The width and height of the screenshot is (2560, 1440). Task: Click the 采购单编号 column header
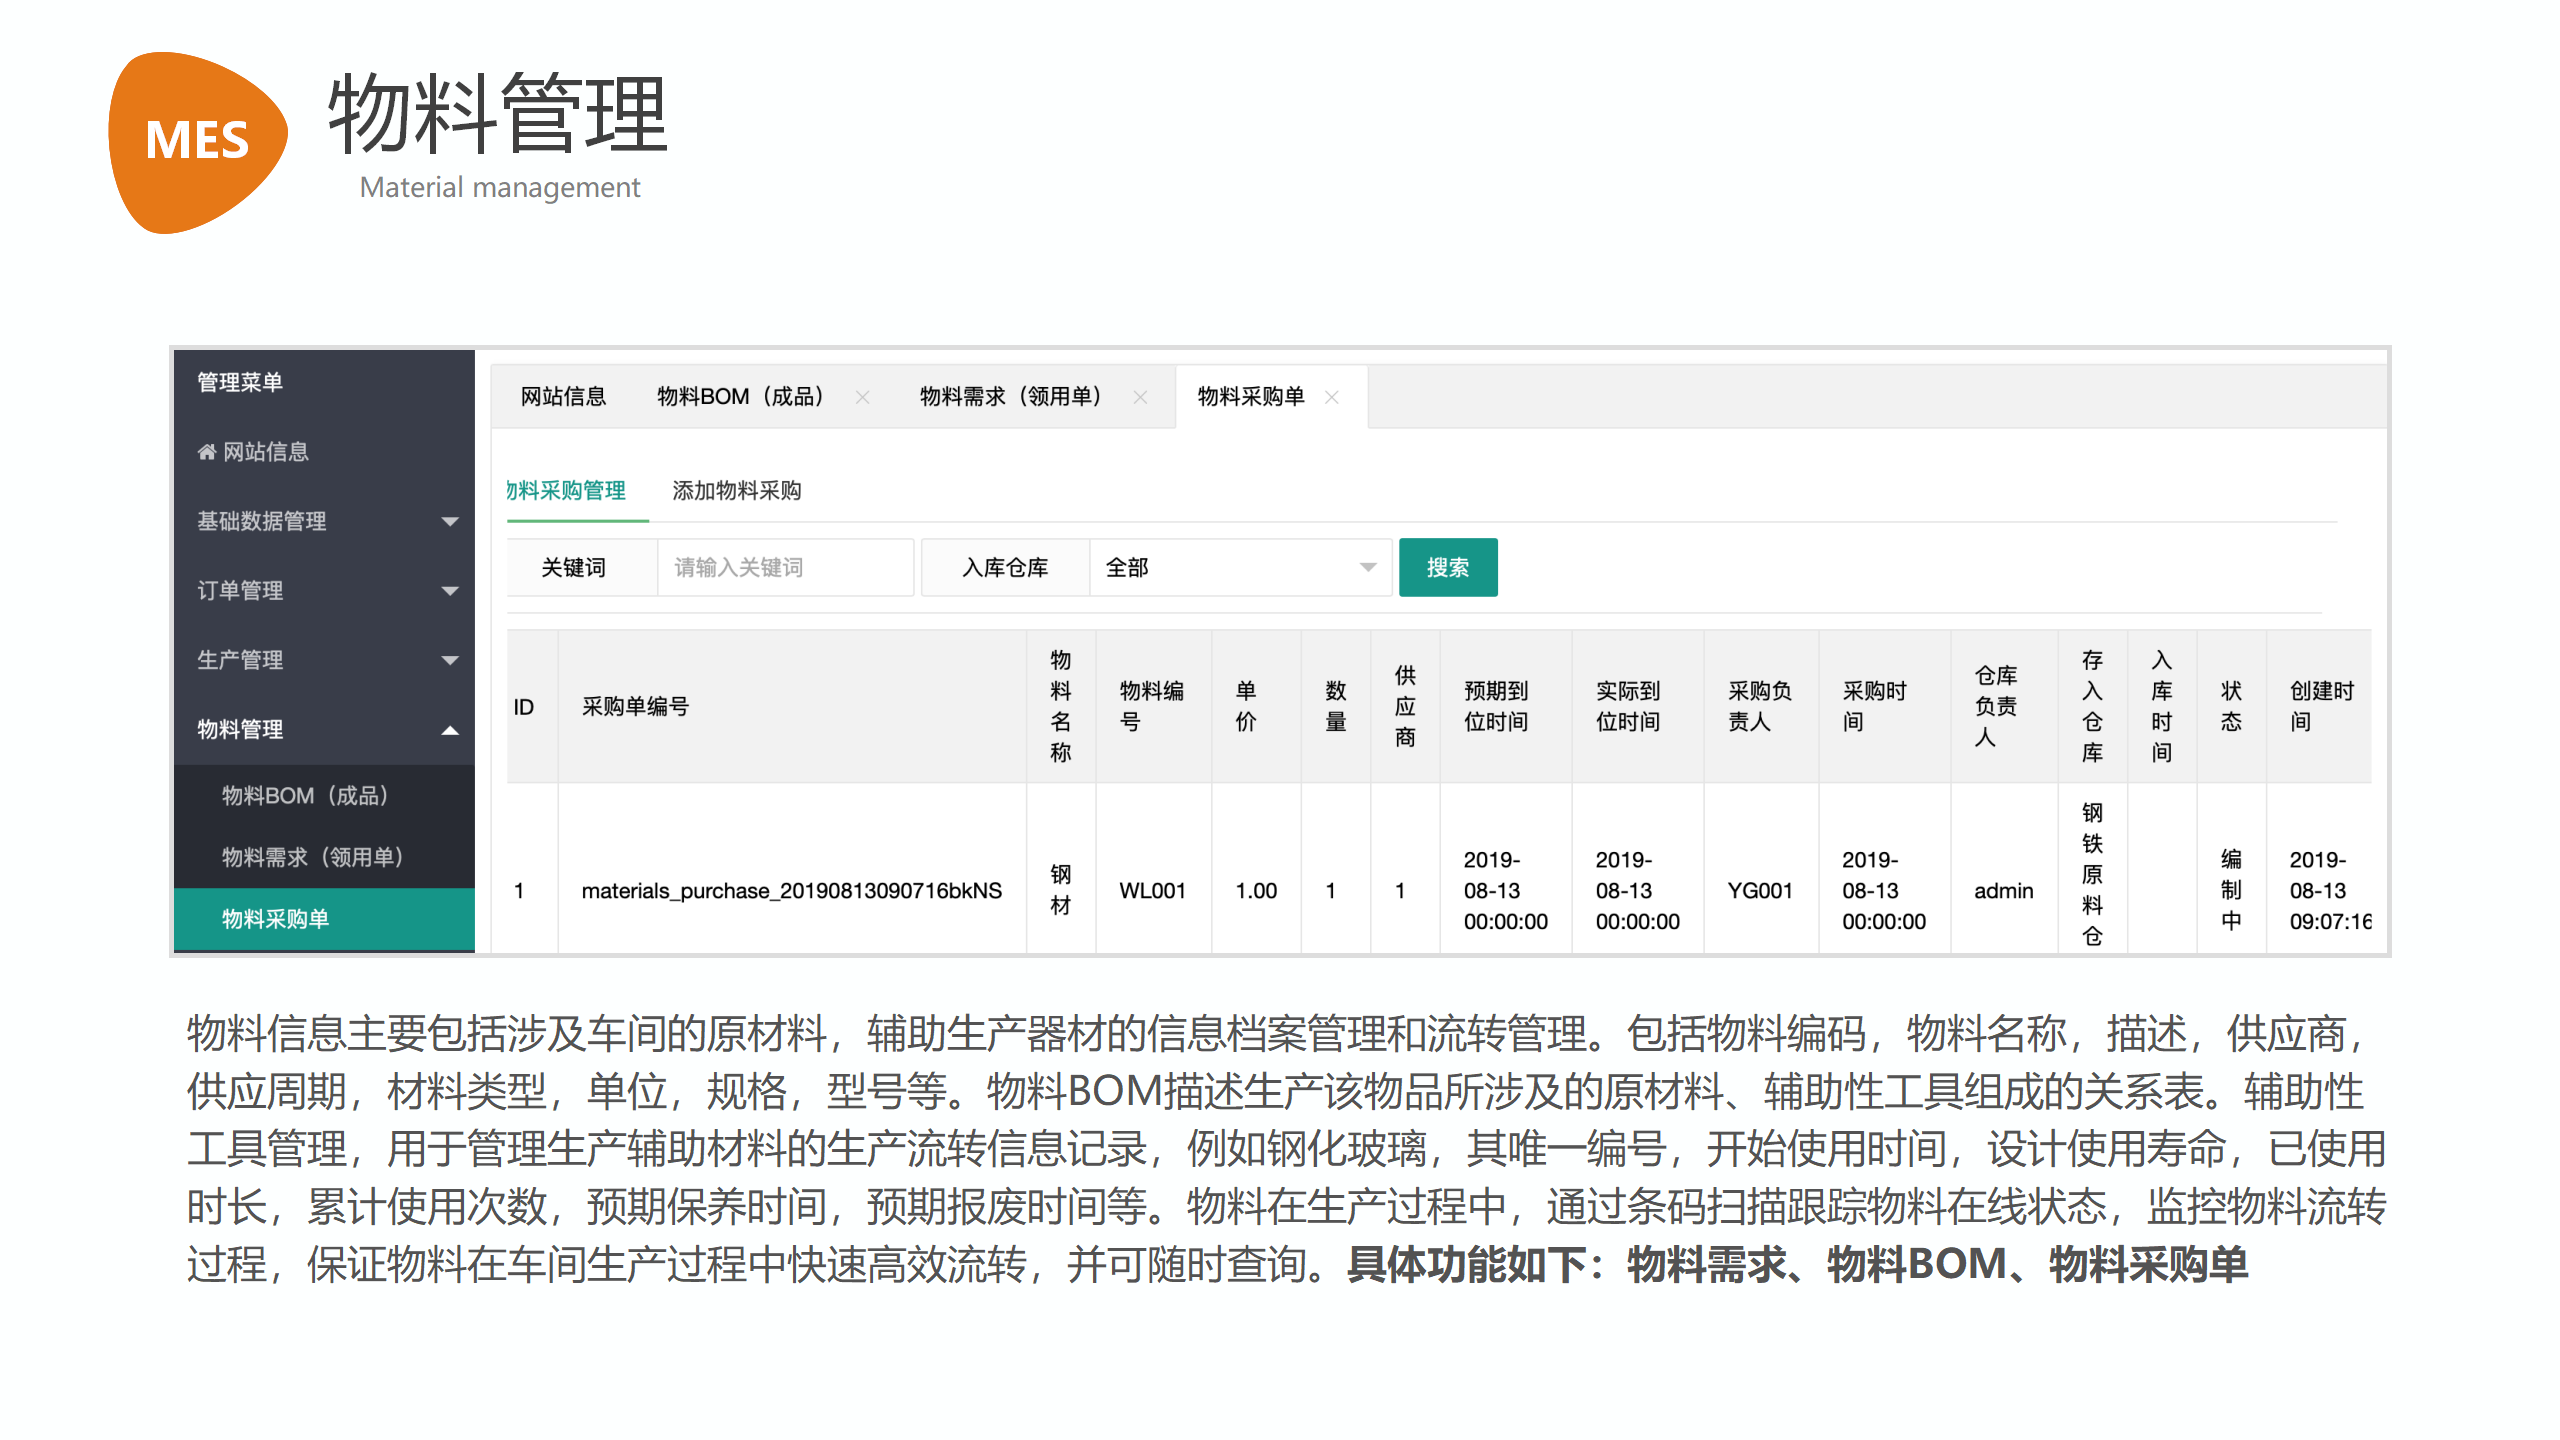click(636, 707)
